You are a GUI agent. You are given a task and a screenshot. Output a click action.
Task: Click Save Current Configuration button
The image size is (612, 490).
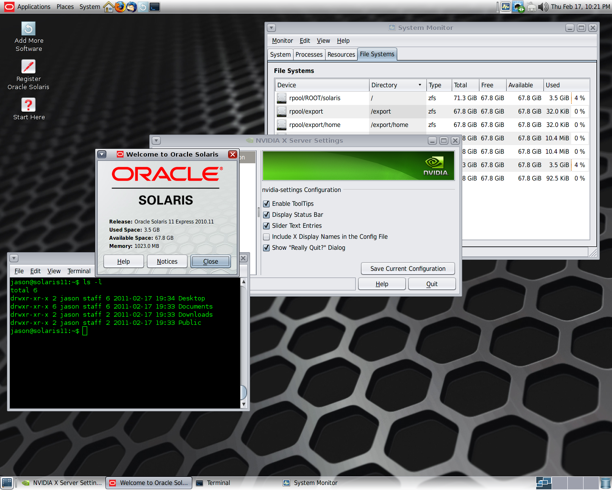407,269
